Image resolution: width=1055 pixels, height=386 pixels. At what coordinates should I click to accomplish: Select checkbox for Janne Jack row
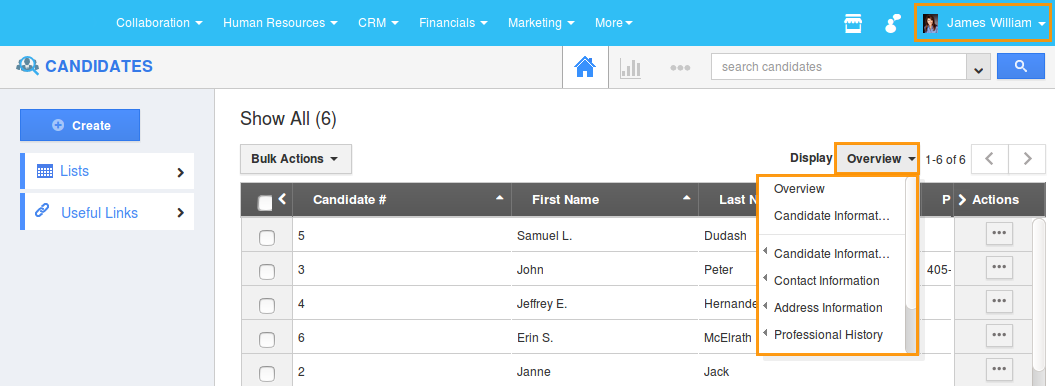tap(267, 373)
